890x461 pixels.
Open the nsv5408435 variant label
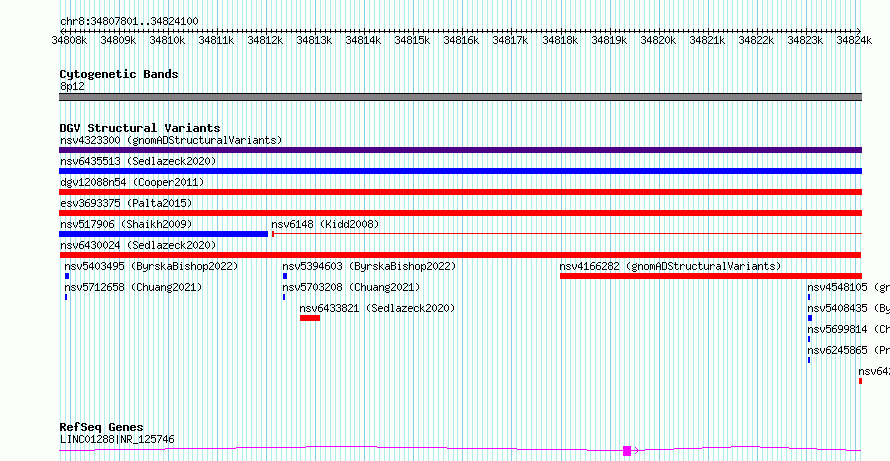pos(849,308)
